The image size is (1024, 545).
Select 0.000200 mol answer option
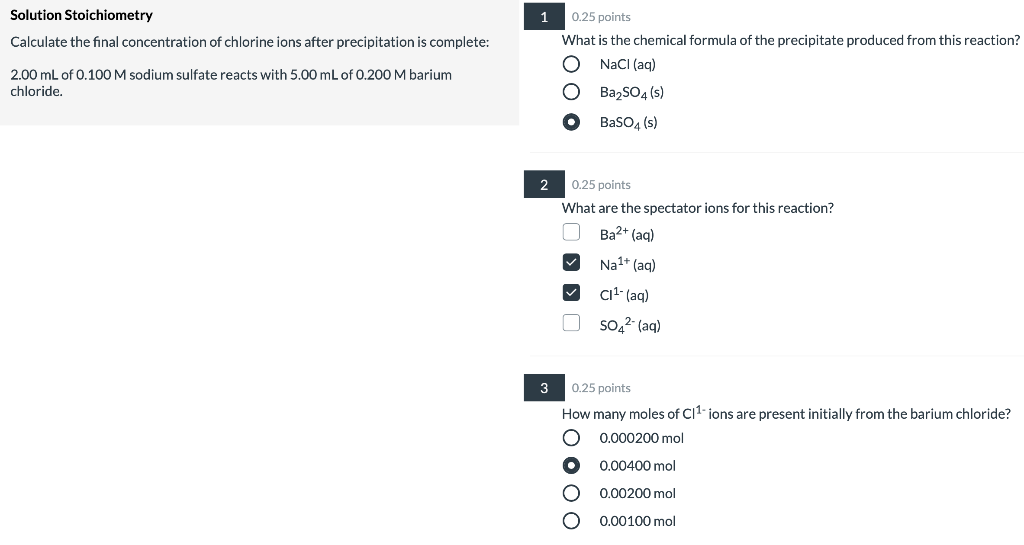pos(571,438)
